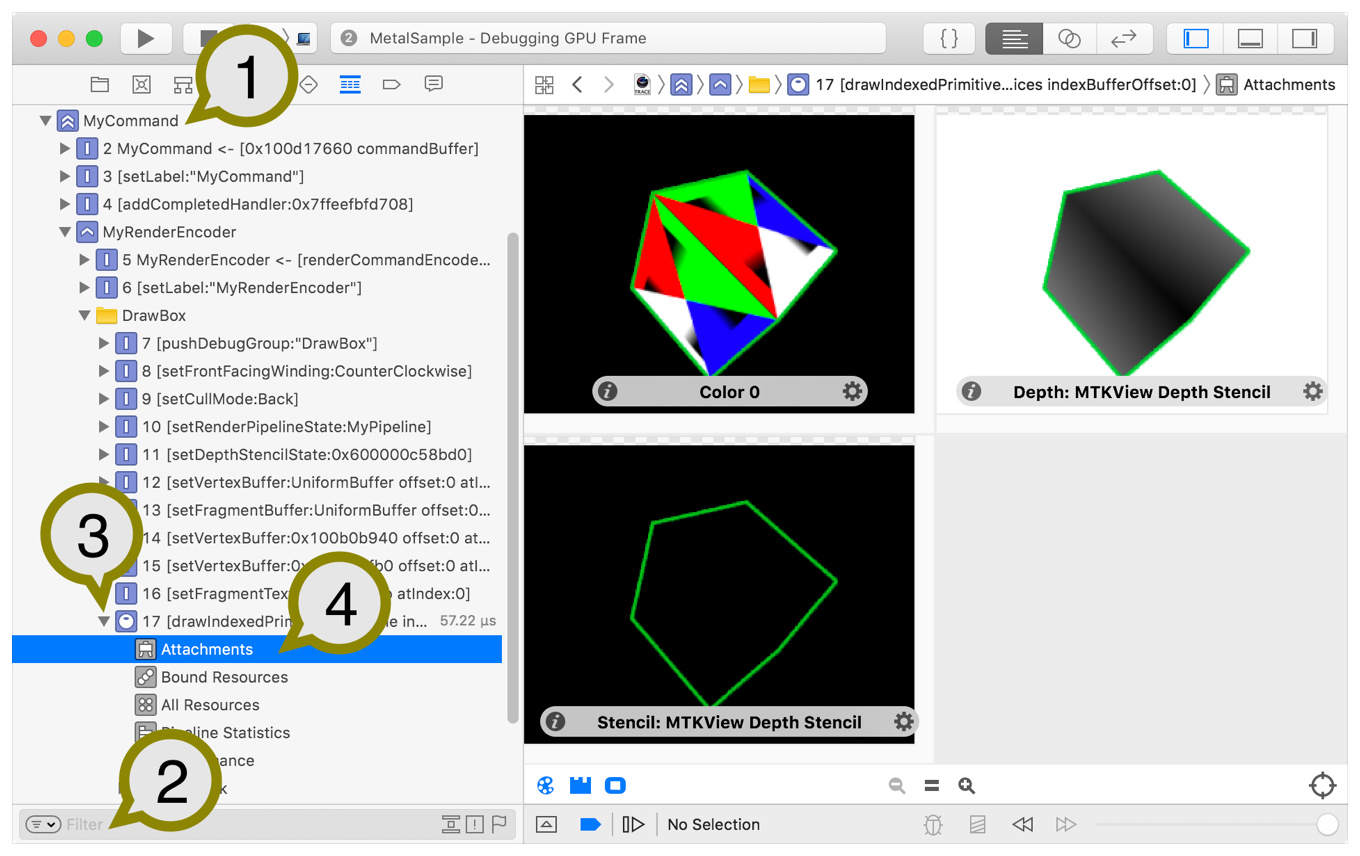Open settings gear for Depth attachment

pyautogui.click(x=1313, y=392)
